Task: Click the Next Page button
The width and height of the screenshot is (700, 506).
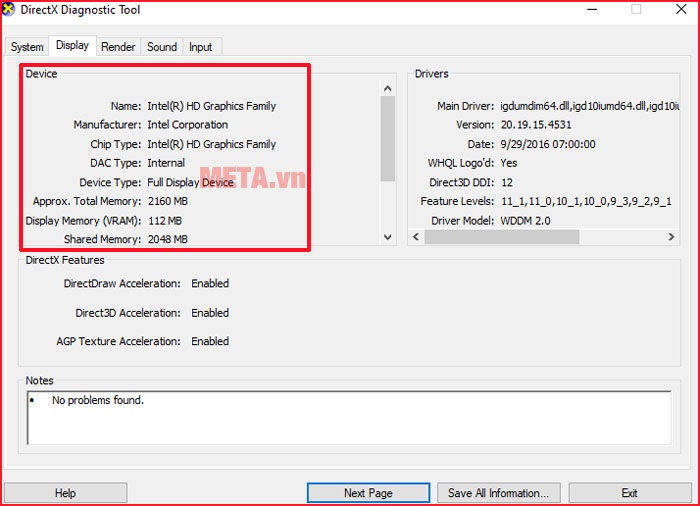Action: (368, 493)
